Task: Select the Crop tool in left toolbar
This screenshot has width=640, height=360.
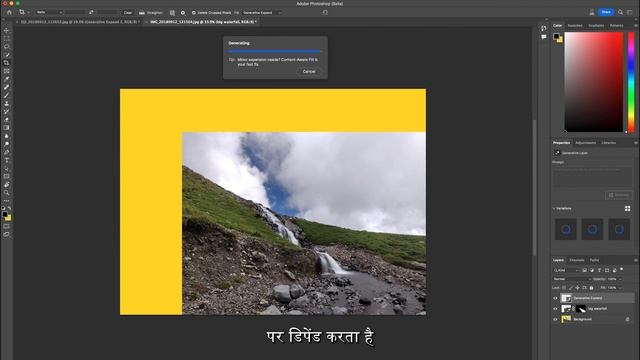Action: click(6, 63)
